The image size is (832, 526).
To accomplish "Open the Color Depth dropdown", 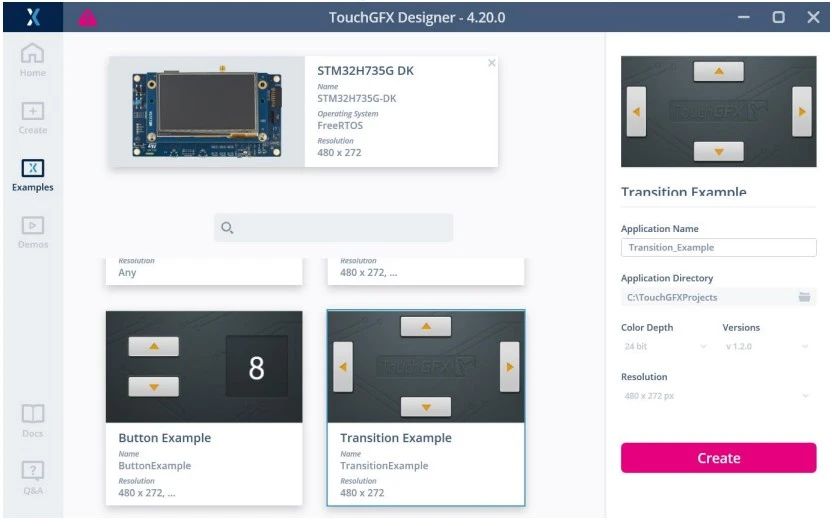I will [x=665, y=347].
